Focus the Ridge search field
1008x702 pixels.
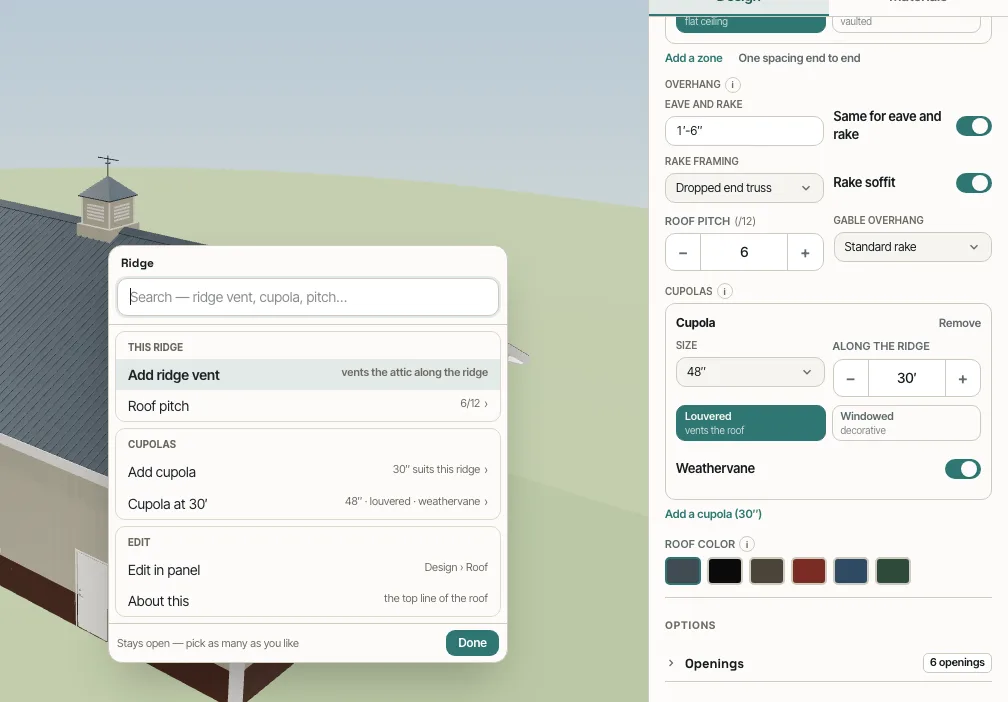[308, 297]
